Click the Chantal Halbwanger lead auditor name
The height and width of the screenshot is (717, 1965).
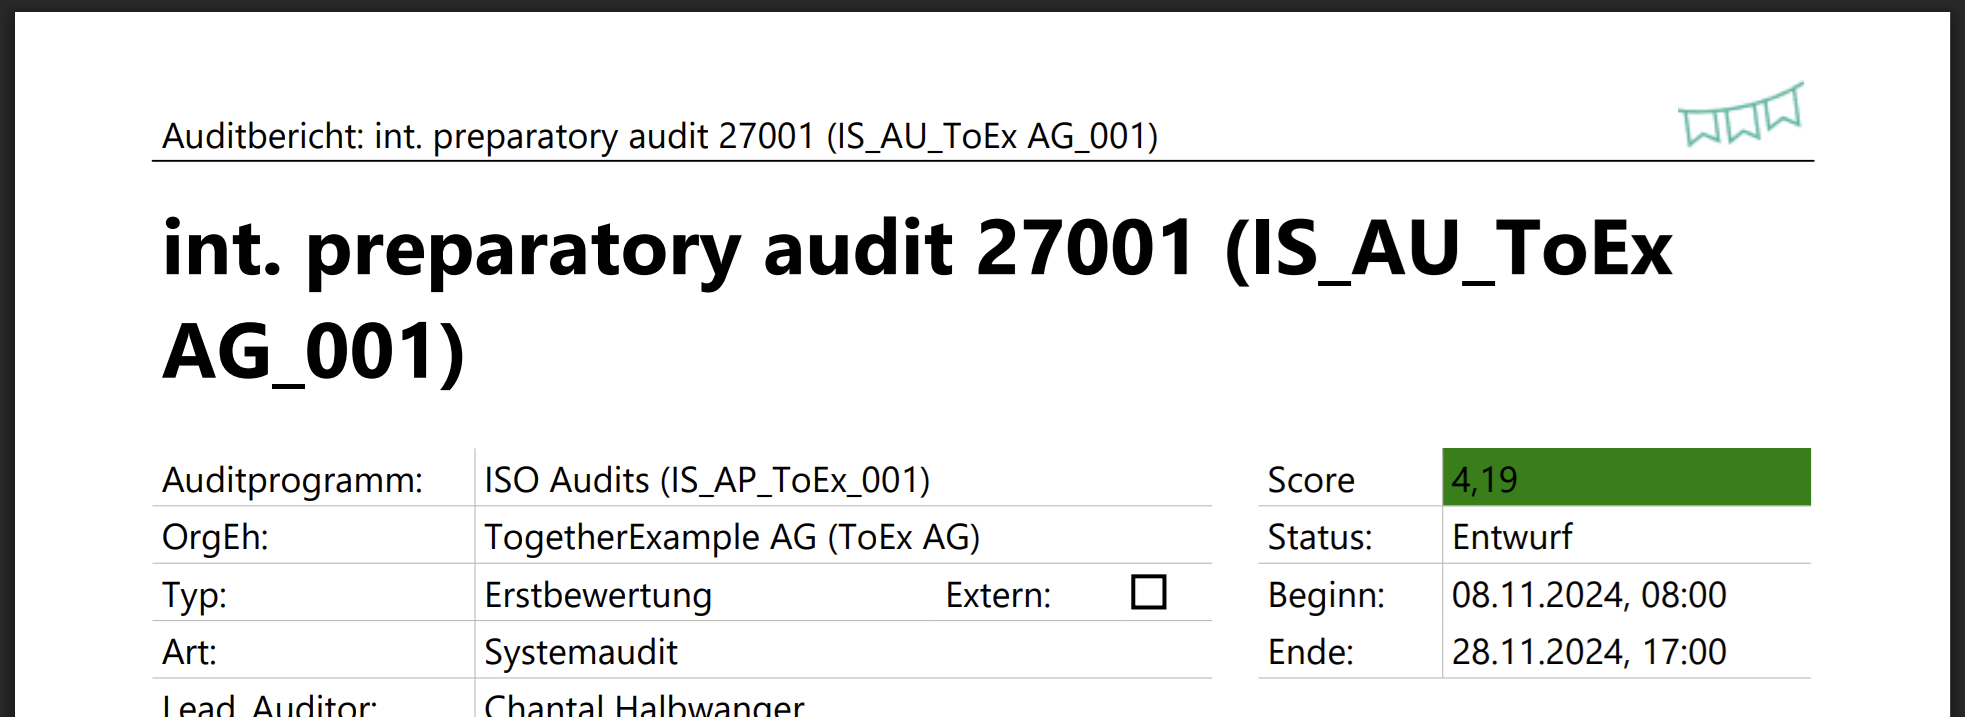coord(643,705)
